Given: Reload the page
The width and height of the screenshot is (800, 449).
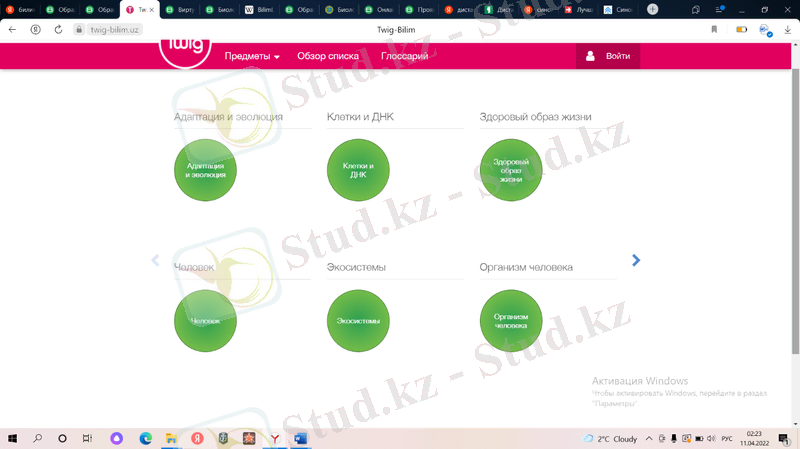Looking at the screenshot, I should click(58, 30).
